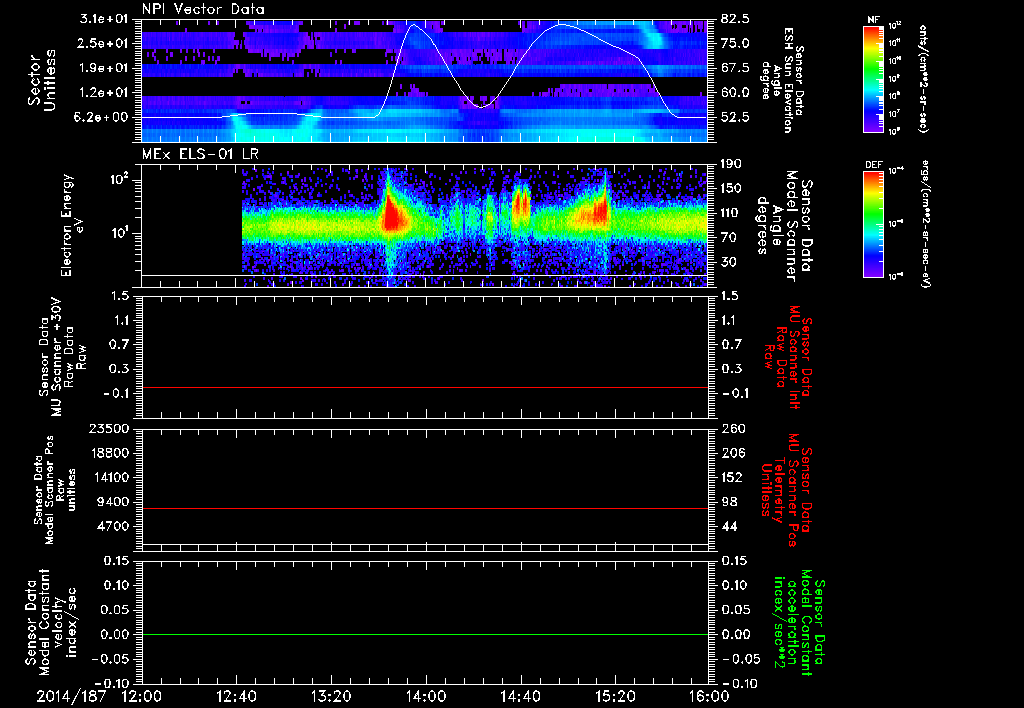Image resolution: width=1024 pixels, height=708 pixels.
Task: Click the red MU Scanner raw data line
Action: [x=425, y=387]
